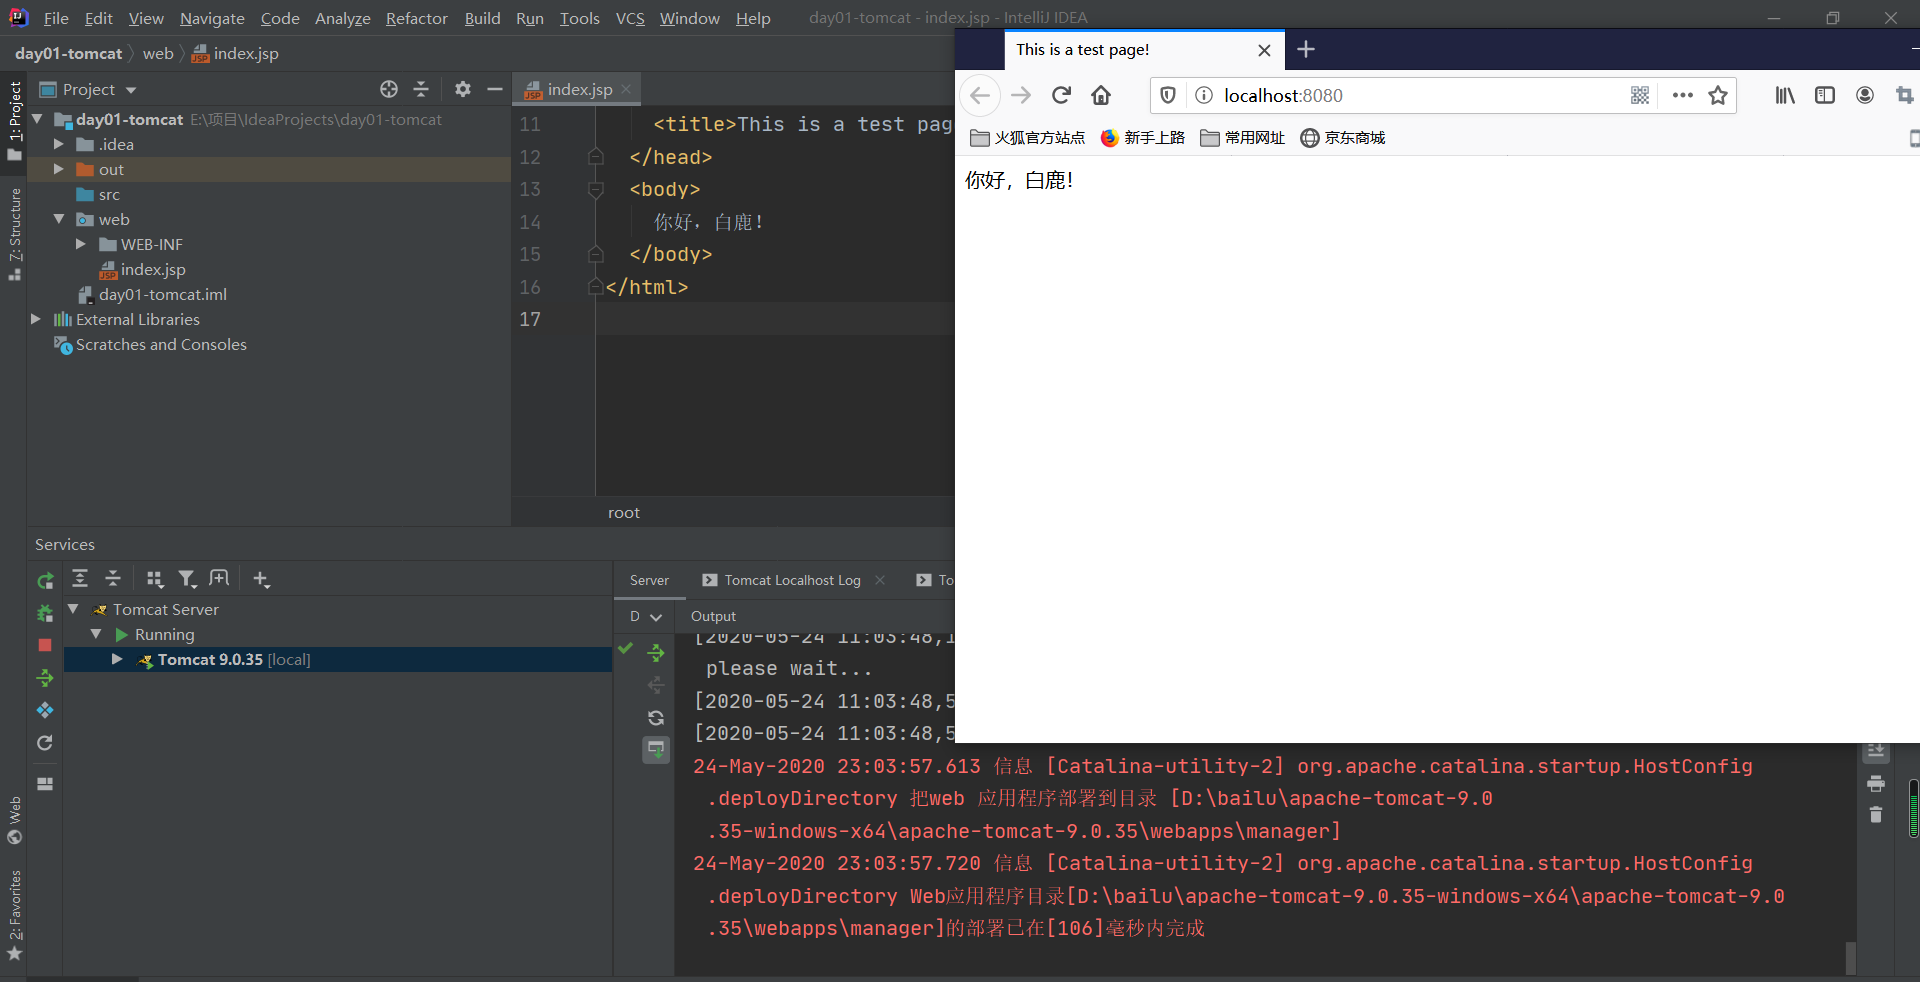Open 火狐官方站点 bookmark folder

1028,138
